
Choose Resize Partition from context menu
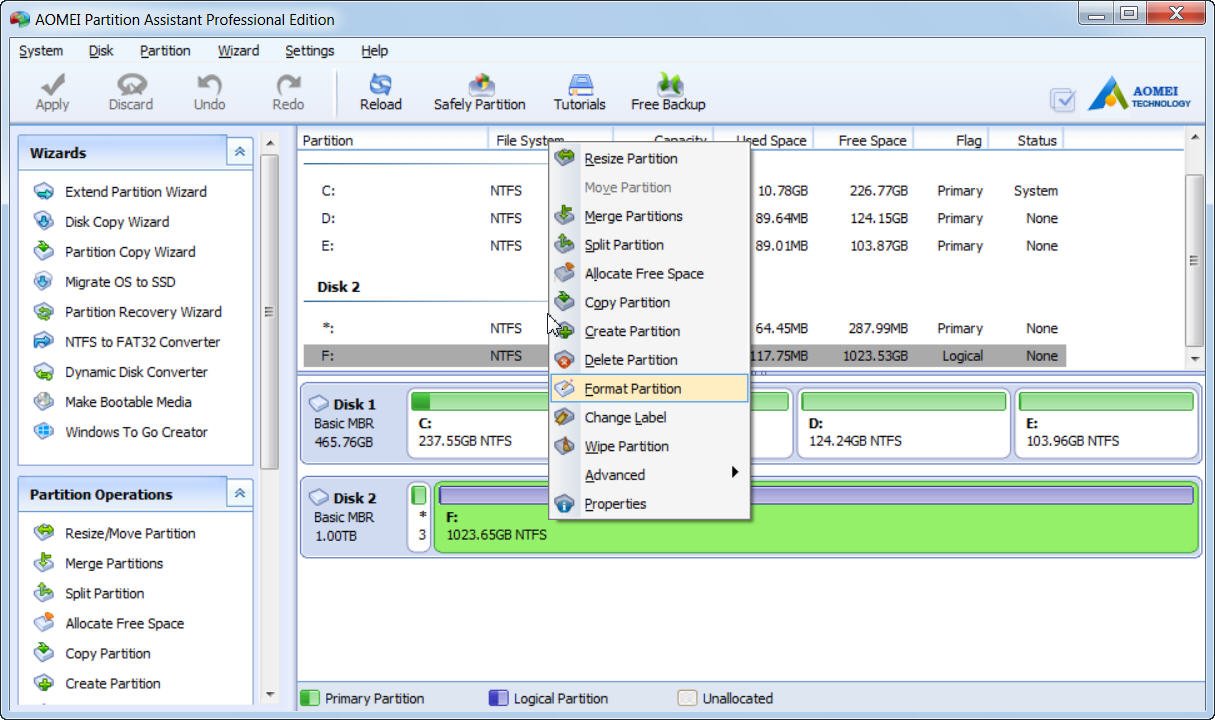[649, 158]
